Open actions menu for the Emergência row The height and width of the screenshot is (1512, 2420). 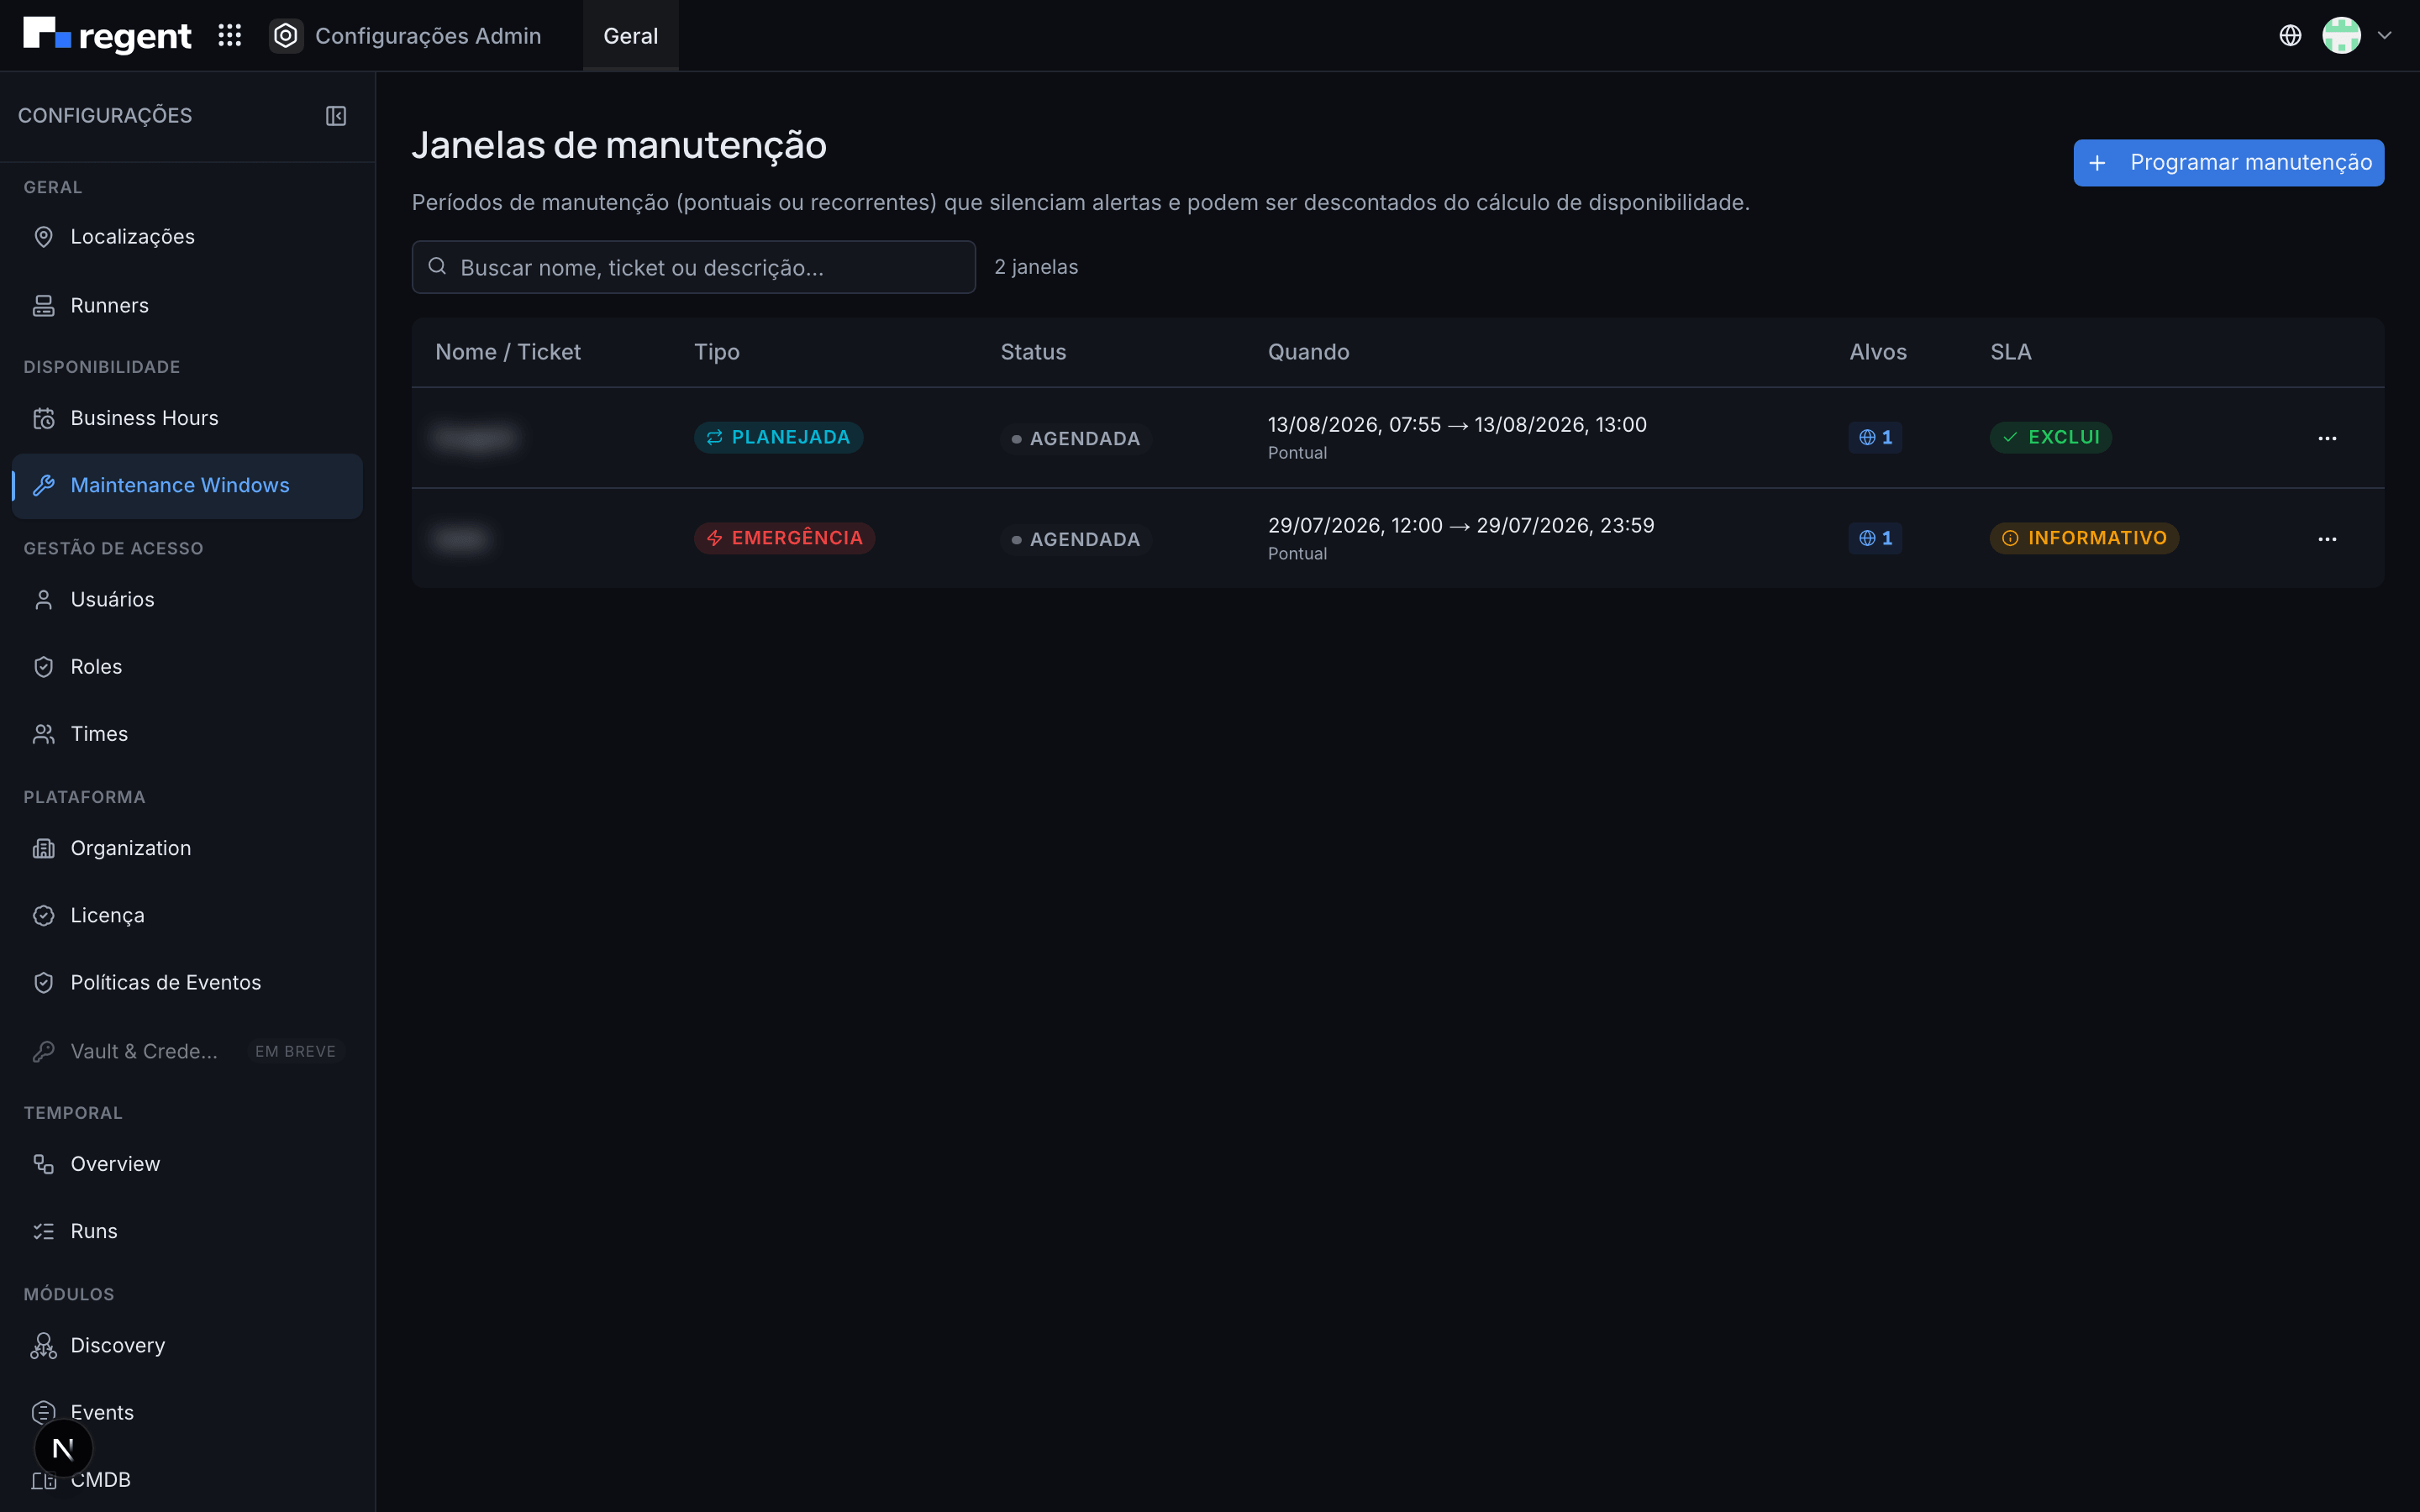tap(2327, 539)
